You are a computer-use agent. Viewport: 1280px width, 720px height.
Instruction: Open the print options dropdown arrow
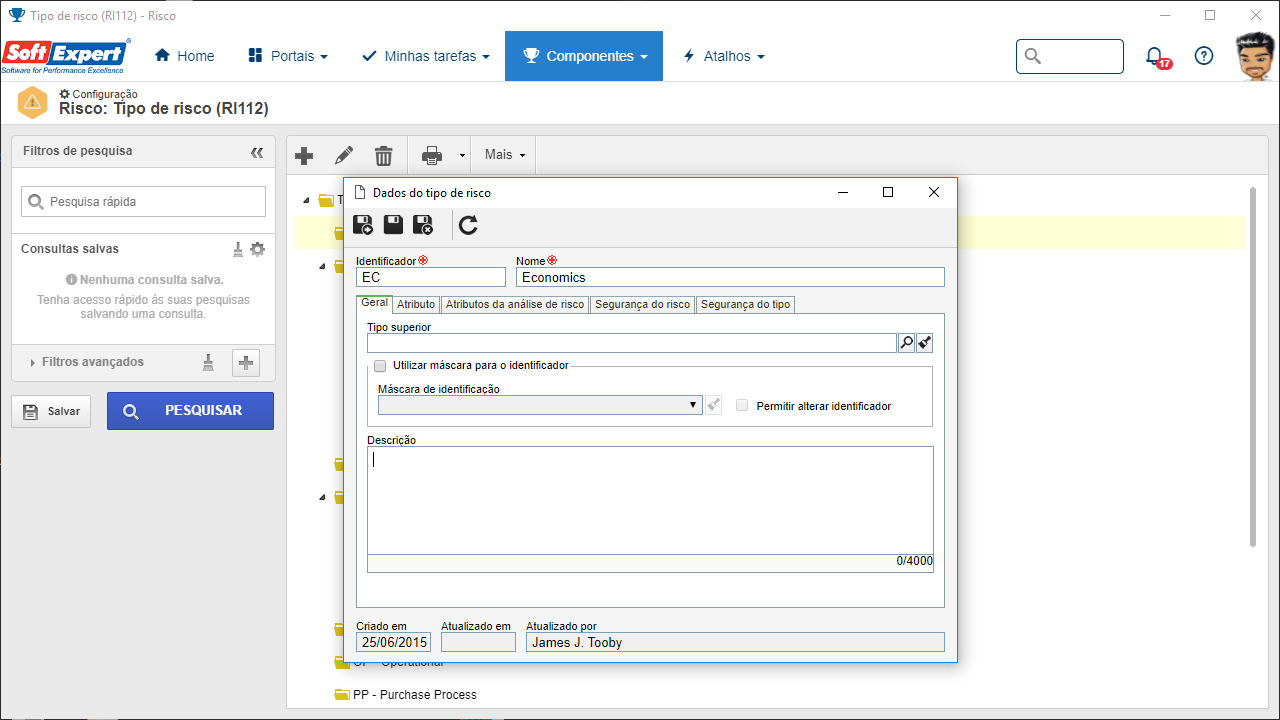[x=462, y=156]
